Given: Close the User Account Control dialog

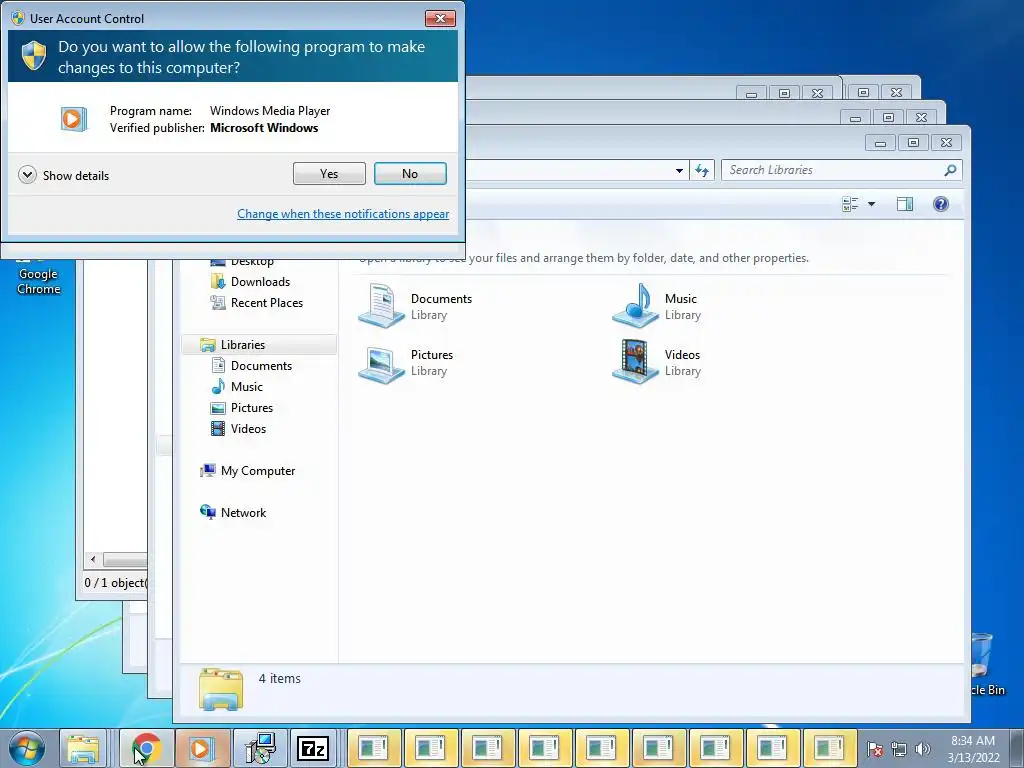Looking at the screenshot, I should pyautogui.click(x=440, y=18).
